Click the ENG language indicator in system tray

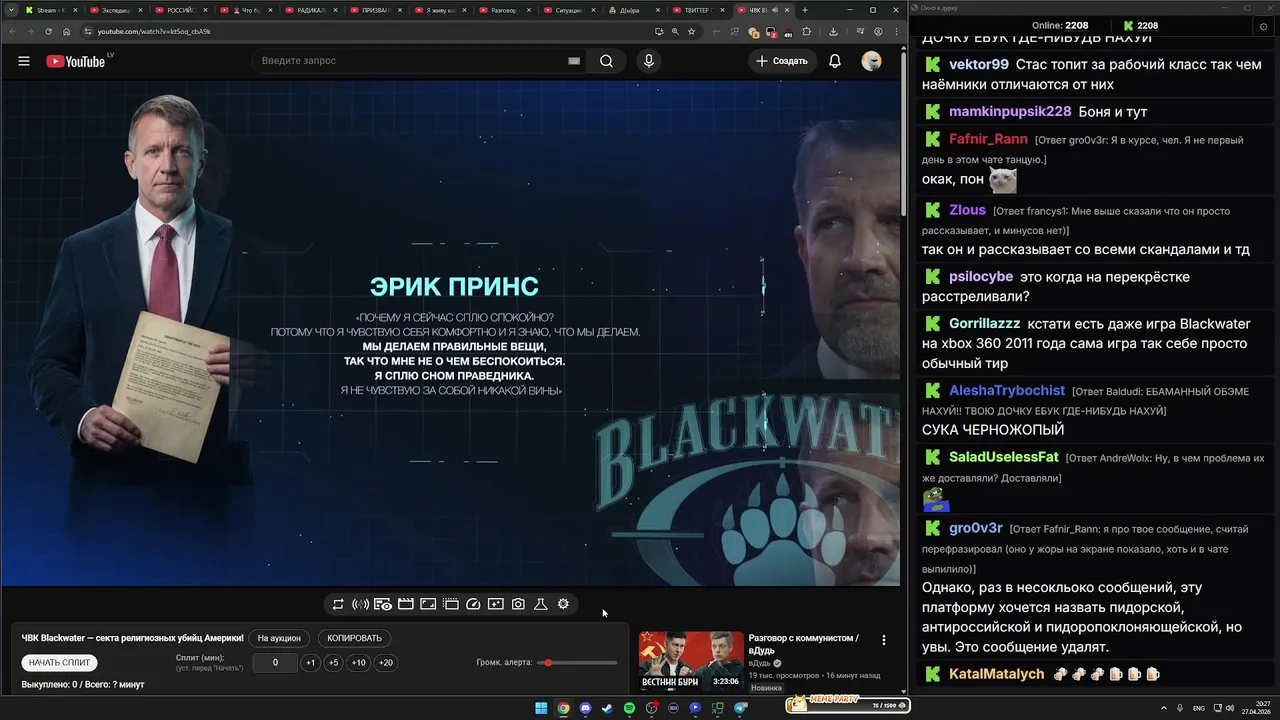point(1198,708)
